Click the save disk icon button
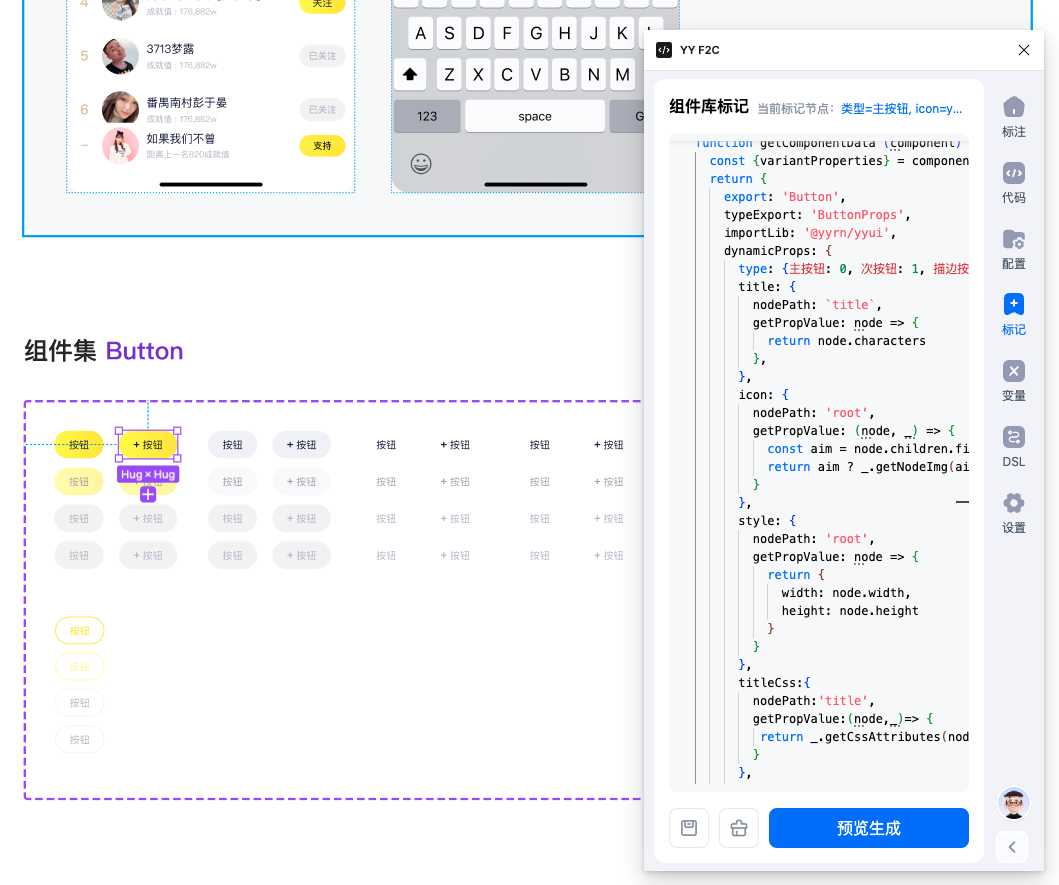 (689, 828)
